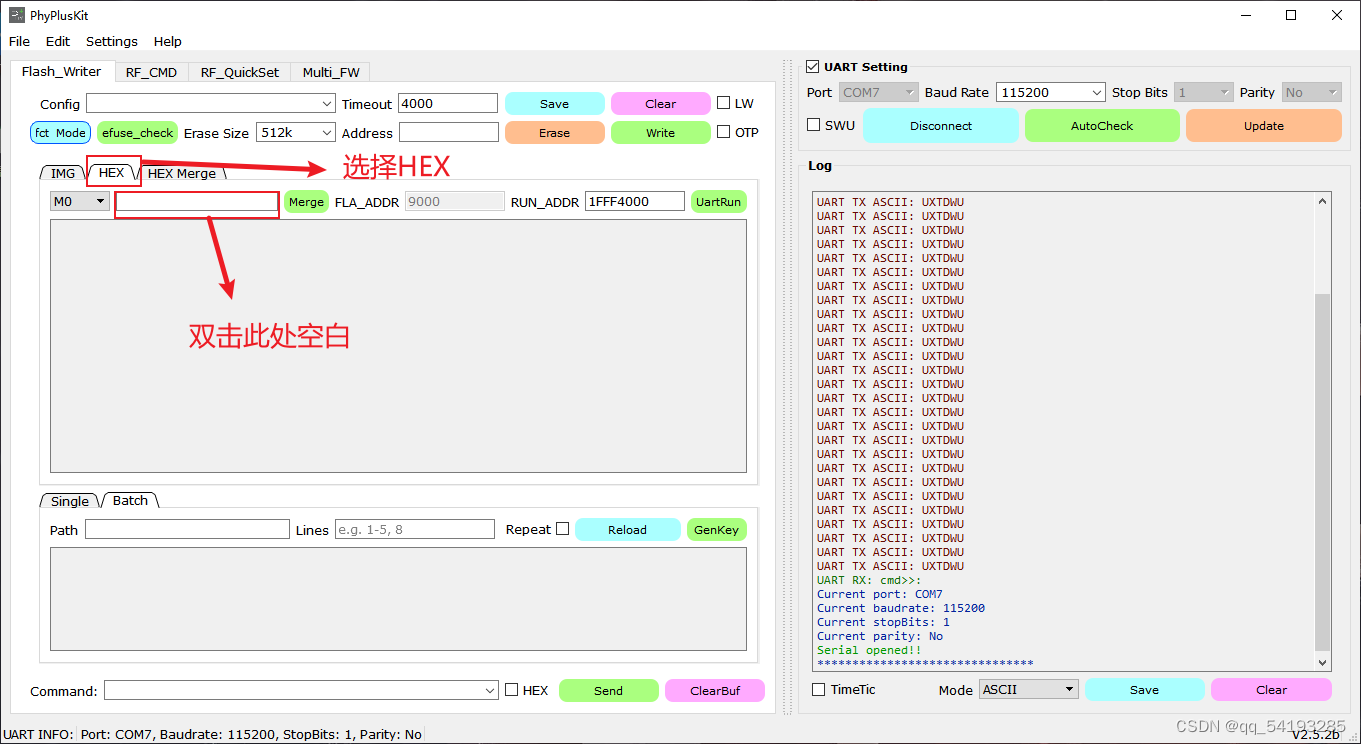This screenshot has height=744, width=1361.
Task: Click the Save config button
Action: click(x=554, y=104)
